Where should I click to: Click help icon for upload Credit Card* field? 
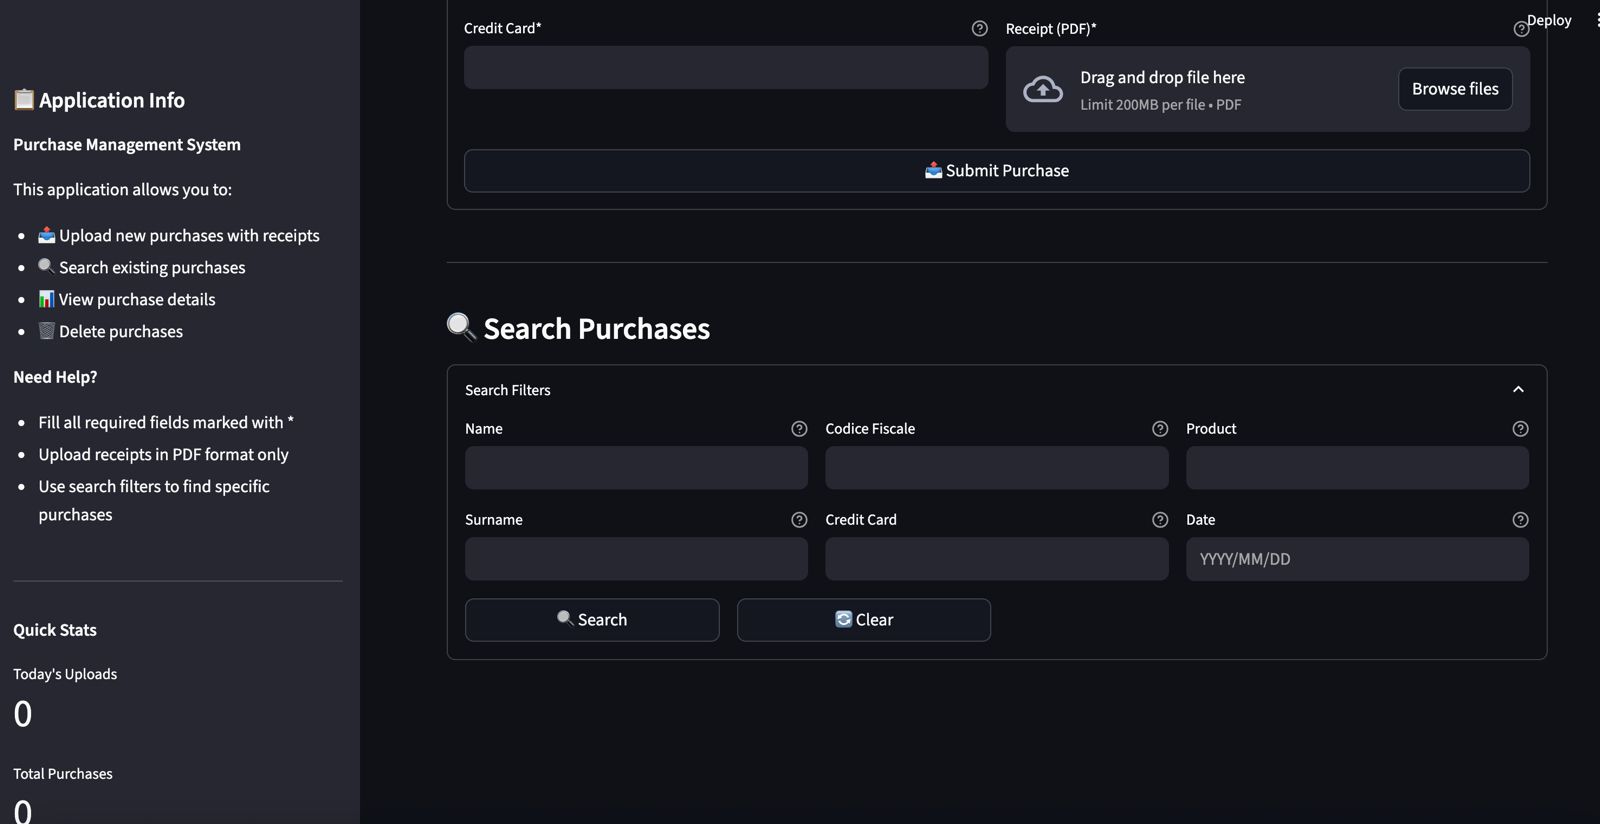[979, 29]
